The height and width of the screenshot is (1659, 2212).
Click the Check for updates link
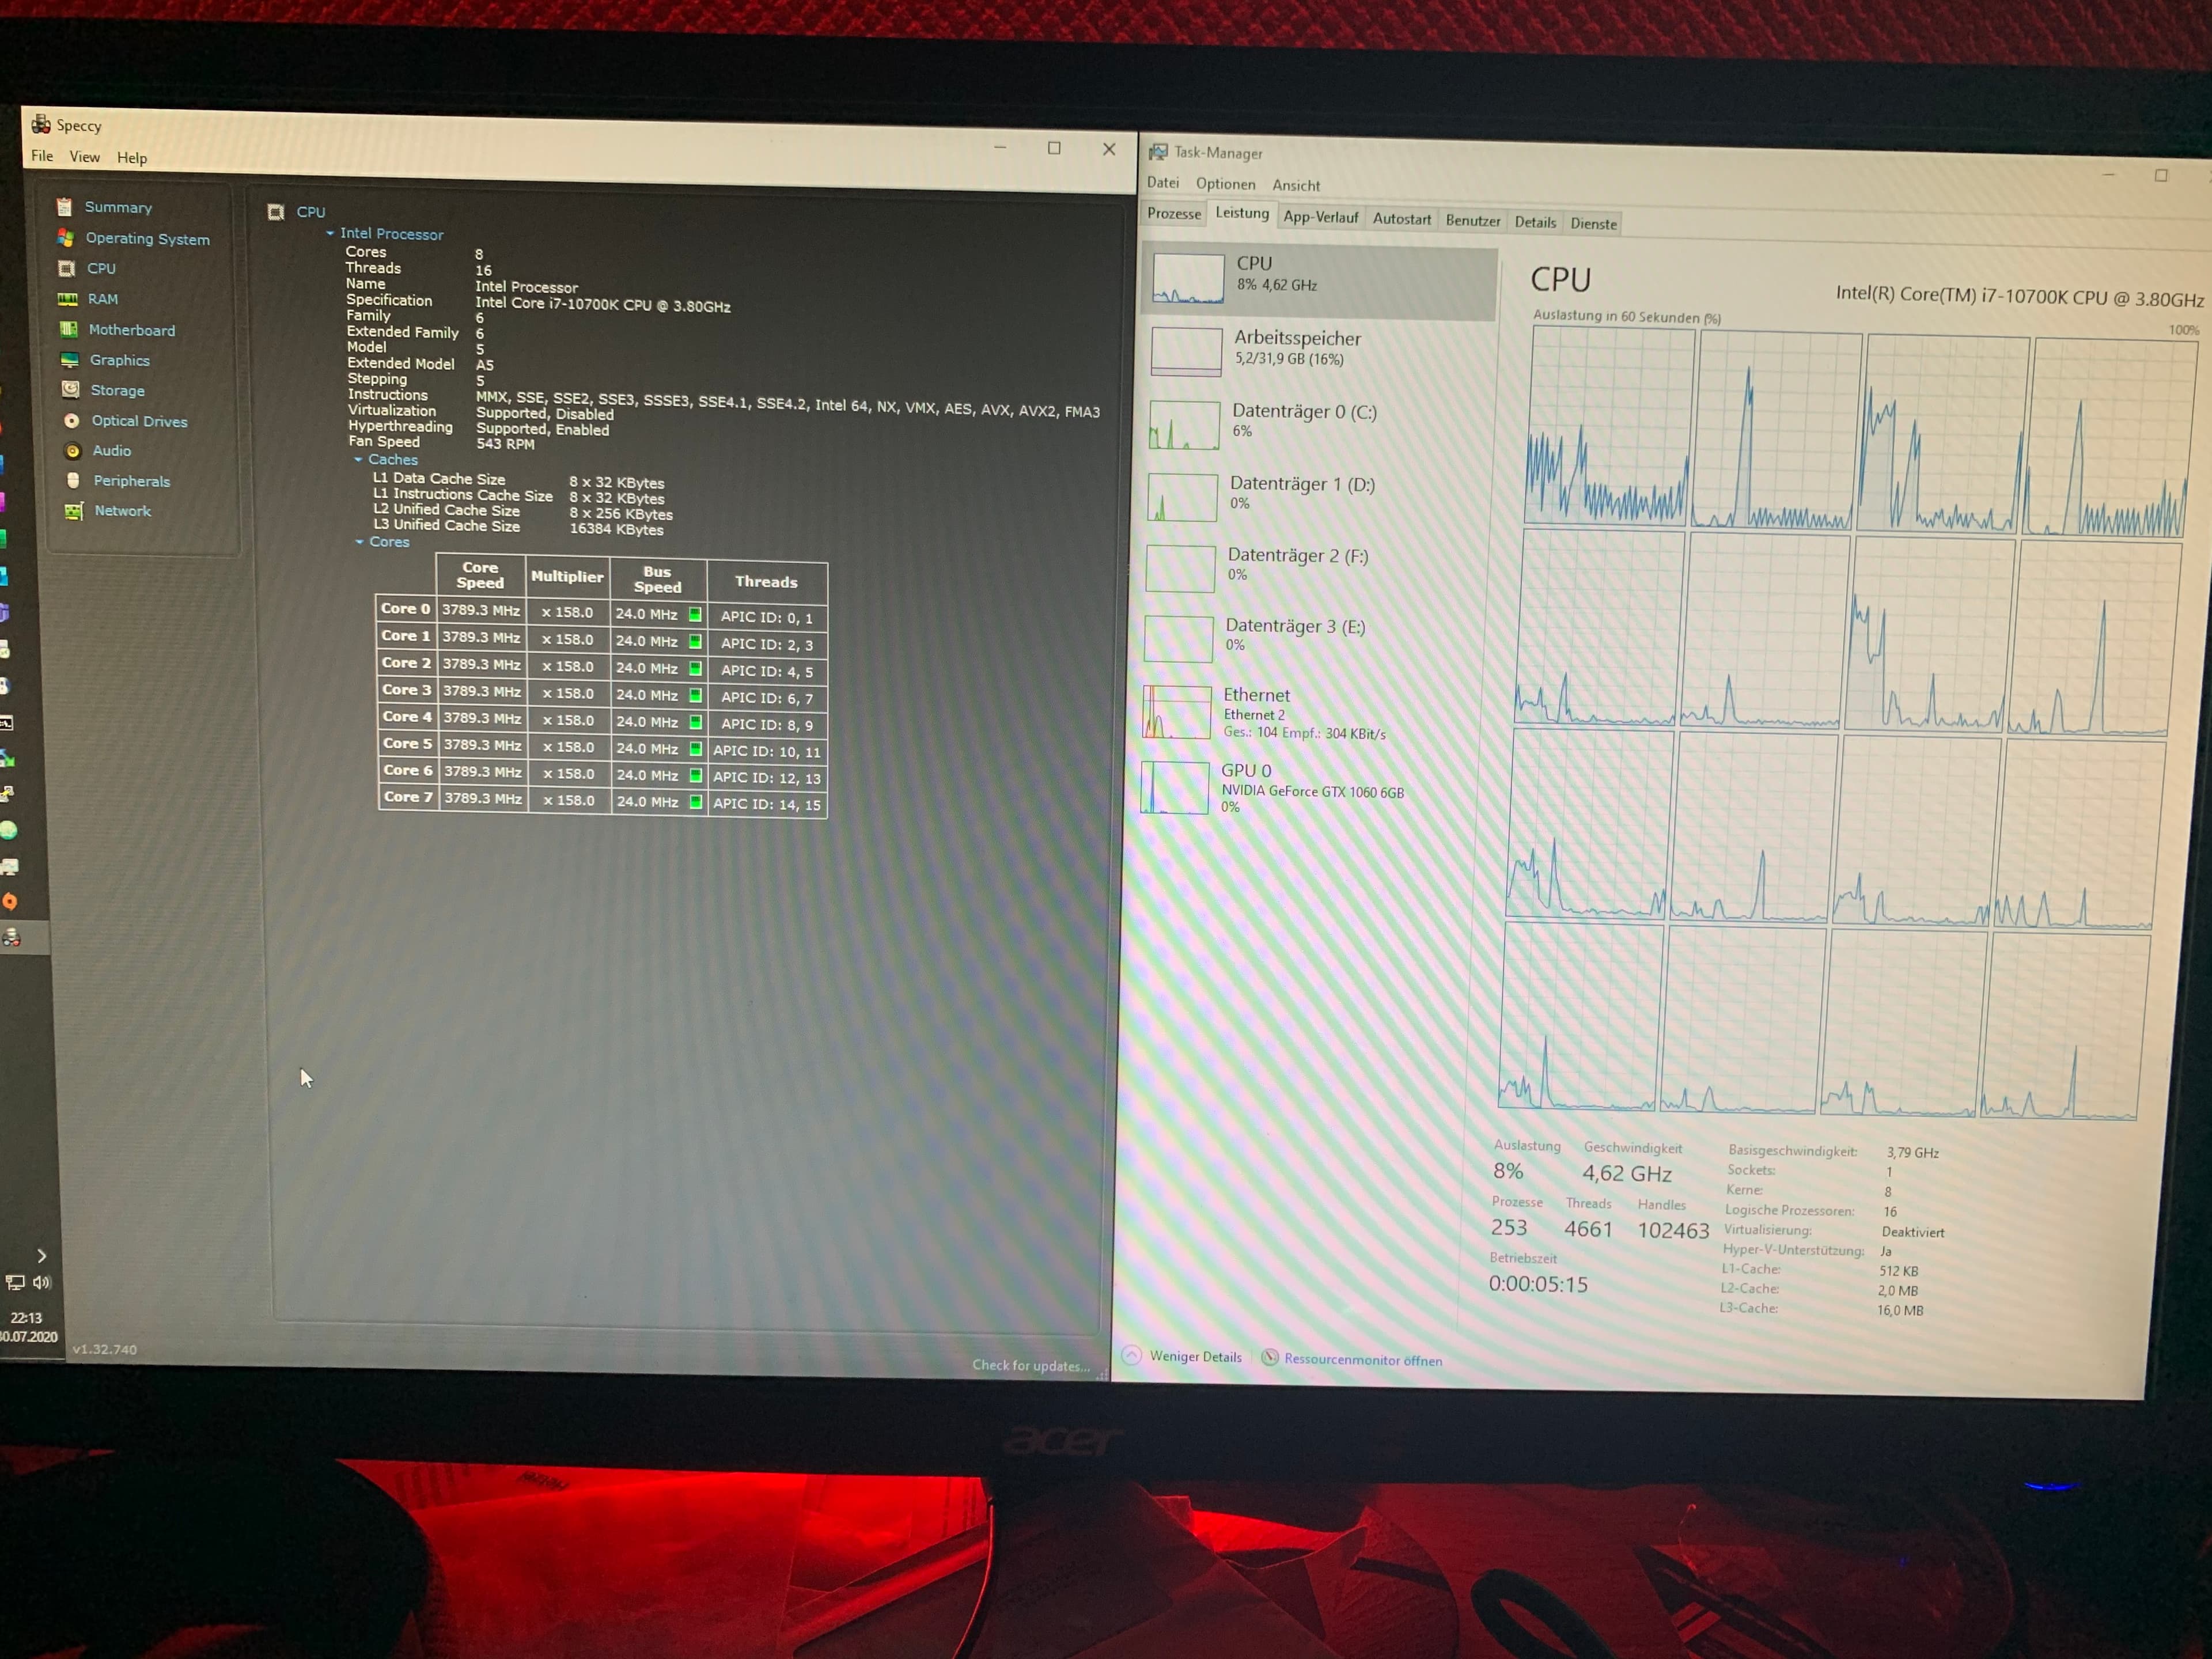(1031, 1365)
